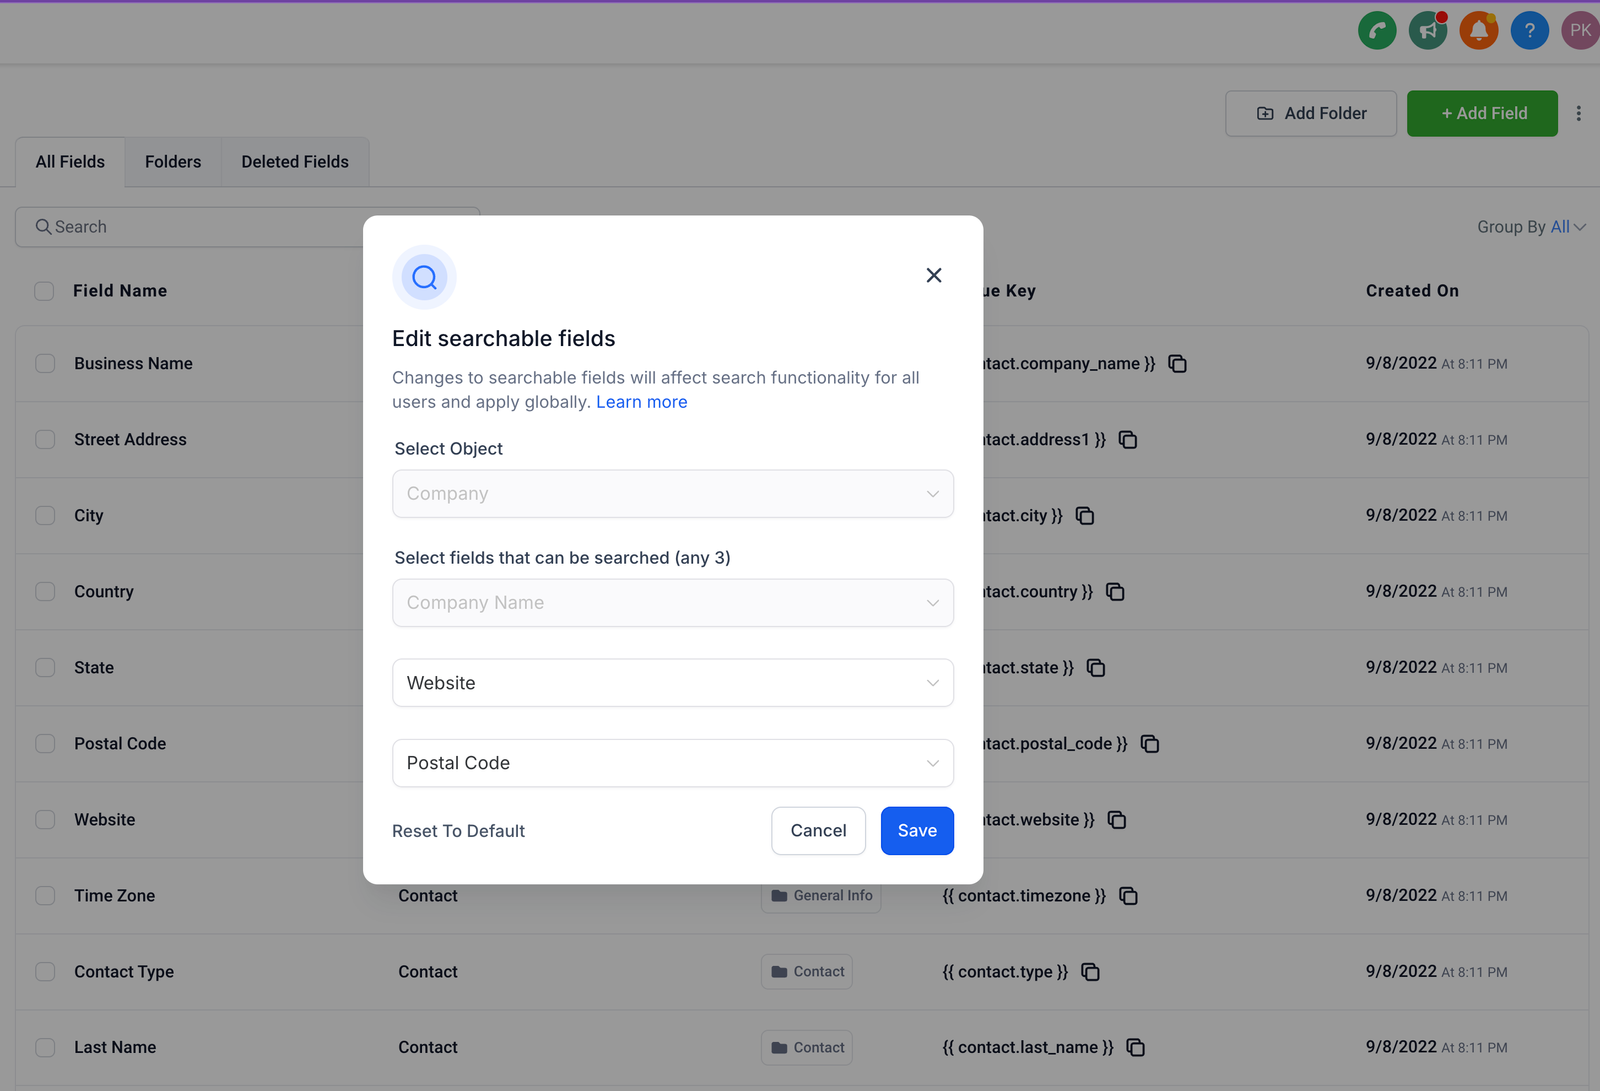This screenshot has width=1600, height=1091.
Task: Open the PK user profile avatar
Action: pyautogui.click(x=1580, y=31)
